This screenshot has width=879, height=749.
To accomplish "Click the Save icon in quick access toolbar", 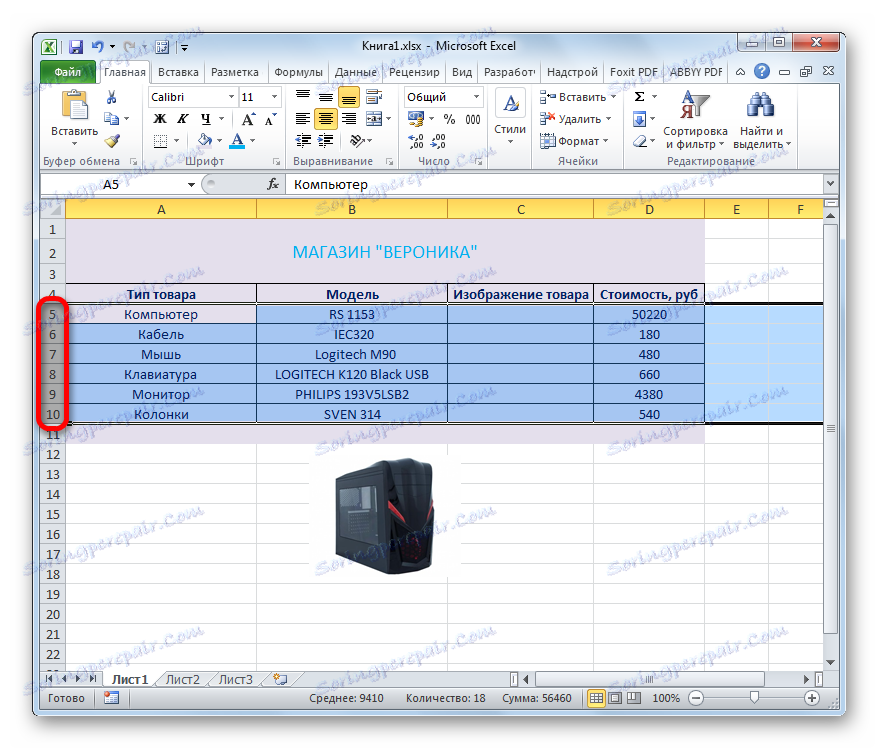I will click(76, 47).
